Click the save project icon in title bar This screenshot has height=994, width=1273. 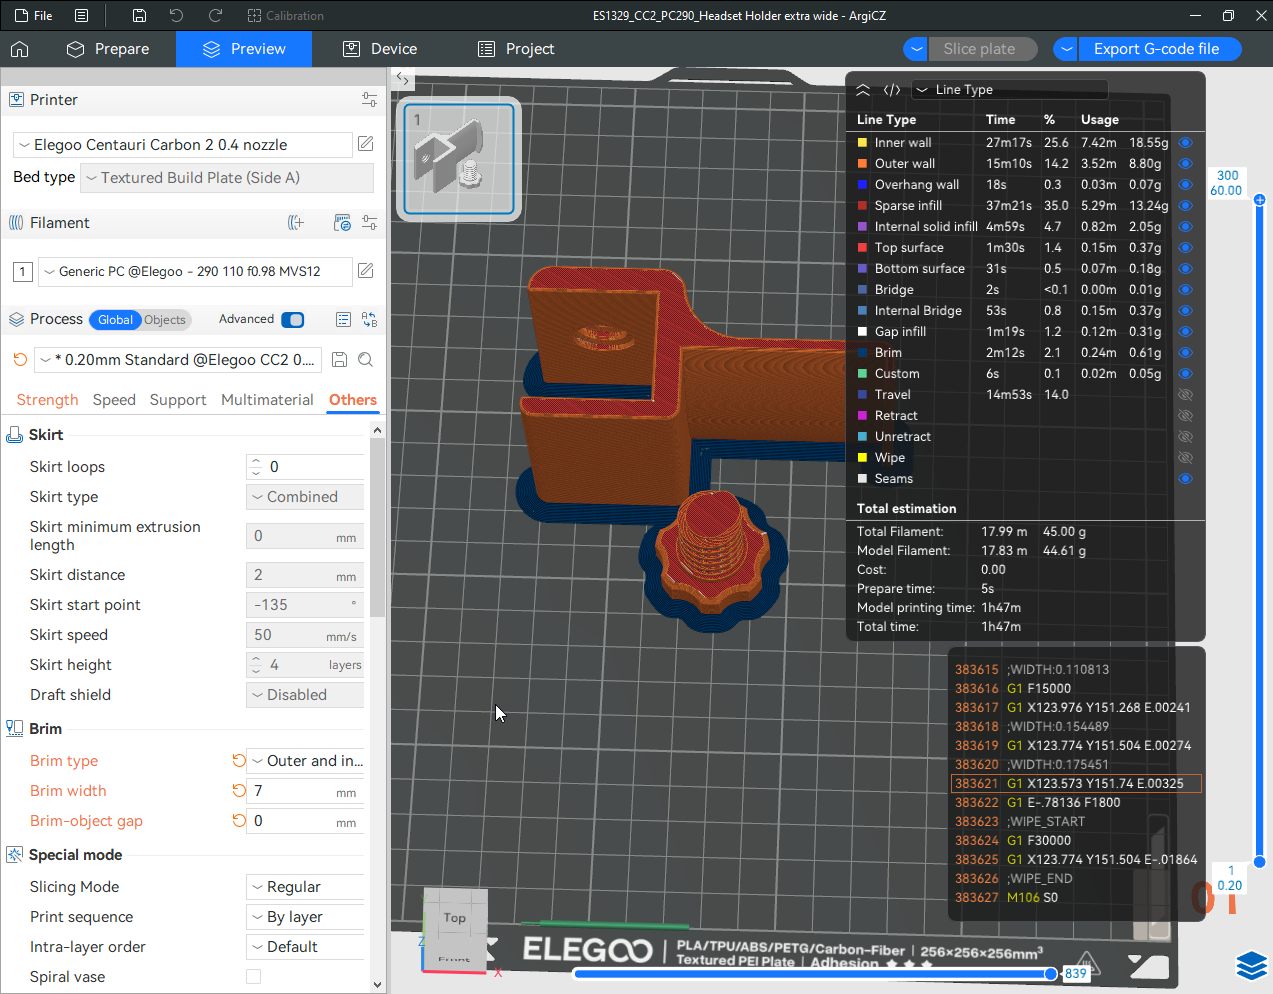coord(139,16)
